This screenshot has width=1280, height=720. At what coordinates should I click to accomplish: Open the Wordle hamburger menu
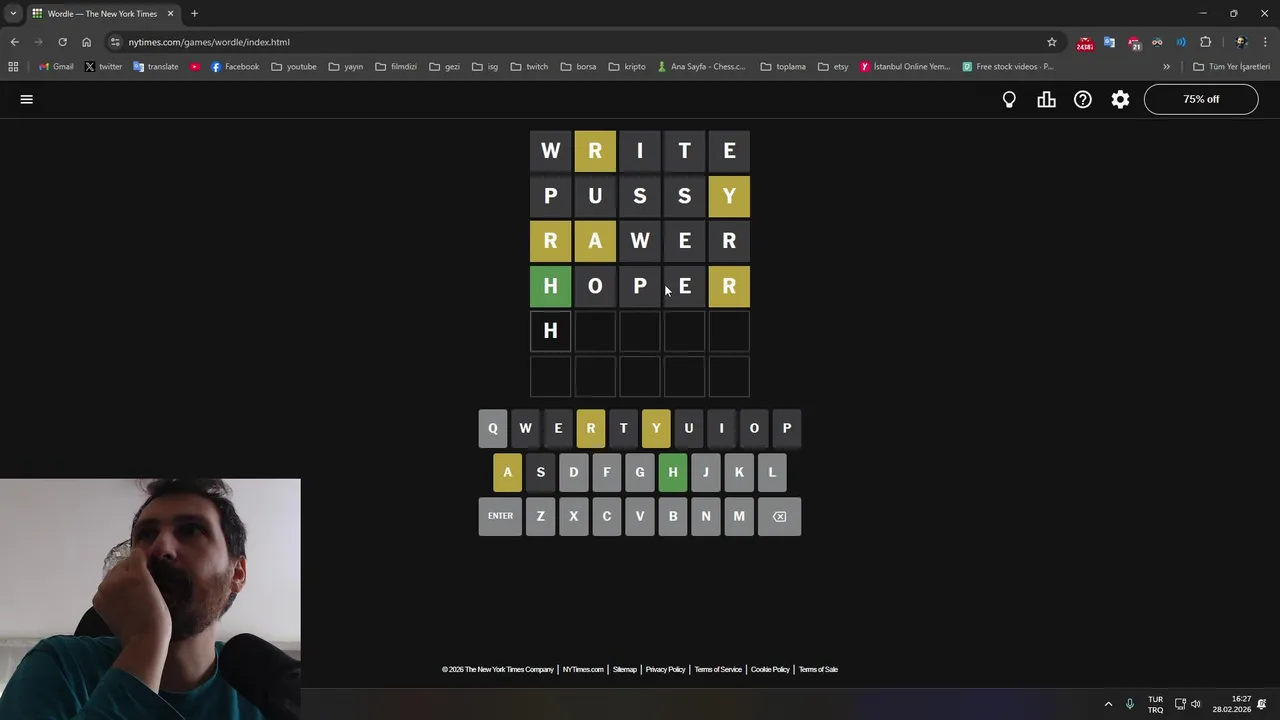coord(27,99)
